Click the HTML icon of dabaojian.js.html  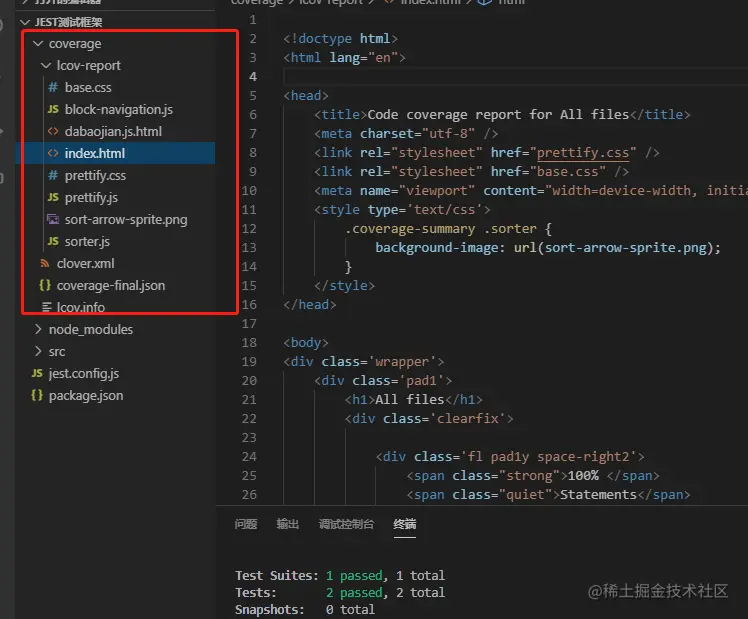tap(53, 131)
